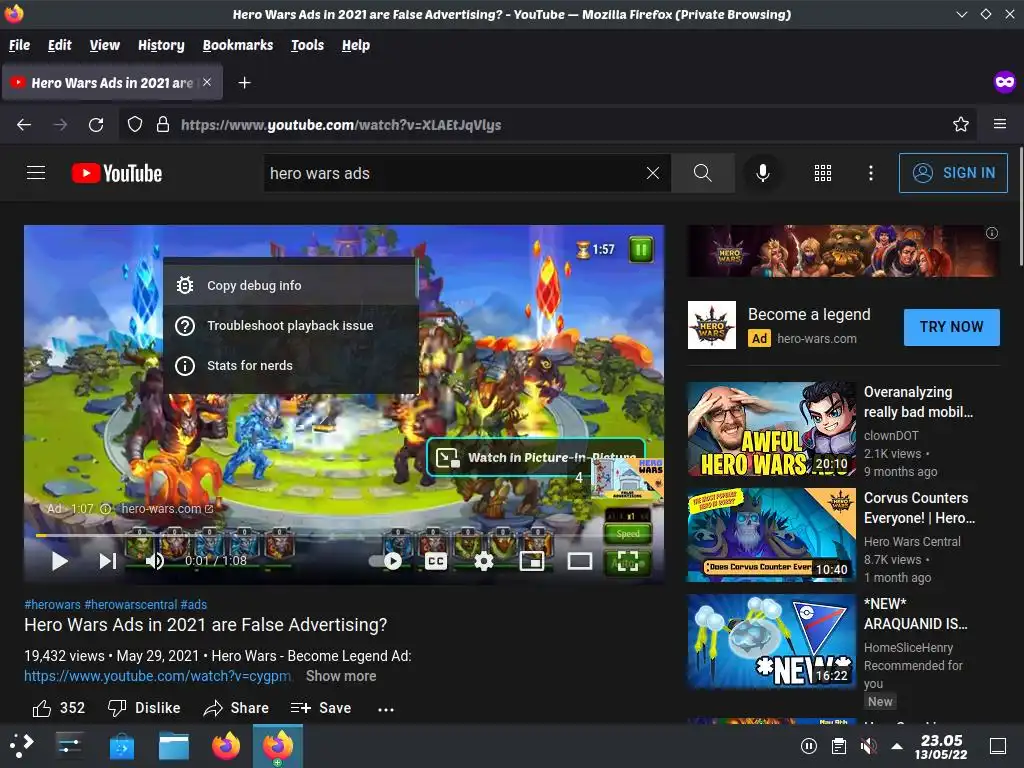1024x768 pixels.
Task: Go back one page
Action: tap(24, 125)
